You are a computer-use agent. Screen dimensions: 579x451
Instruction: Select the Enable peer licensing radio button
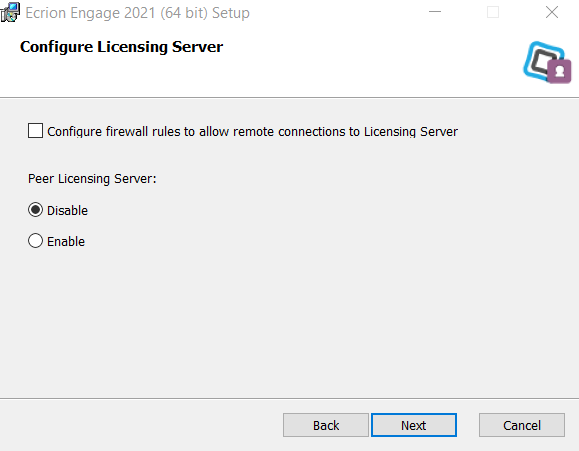[x=35, y=241]
